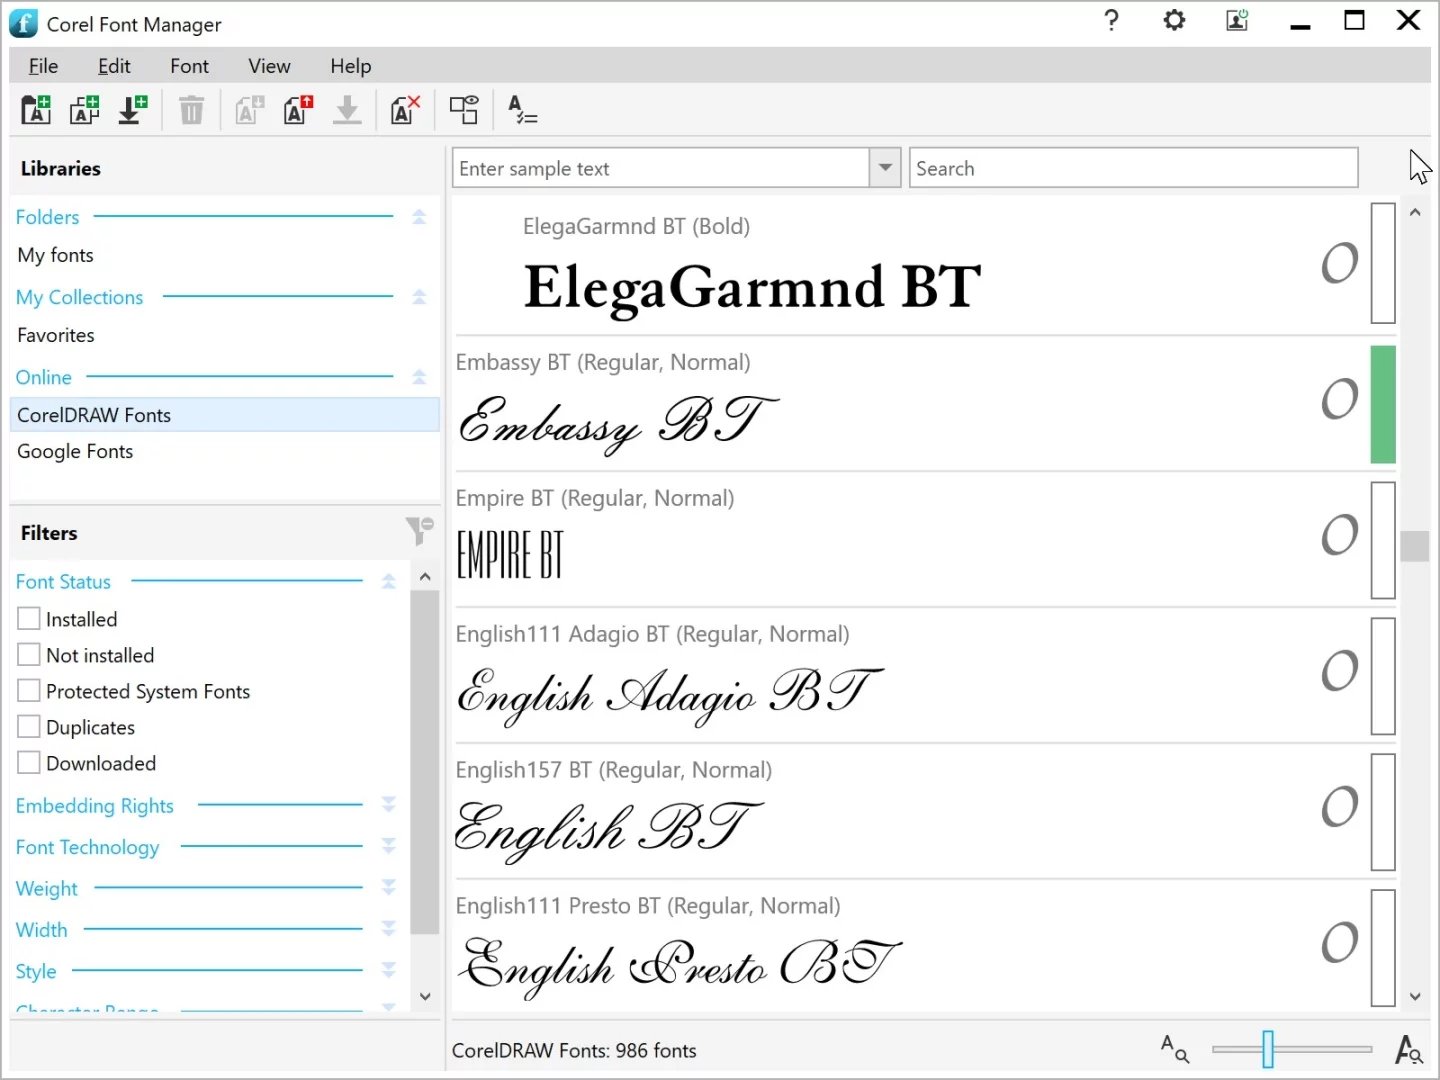Open settings via the gear icon
1440x1080 pixels.
(x=1174, y=21)
